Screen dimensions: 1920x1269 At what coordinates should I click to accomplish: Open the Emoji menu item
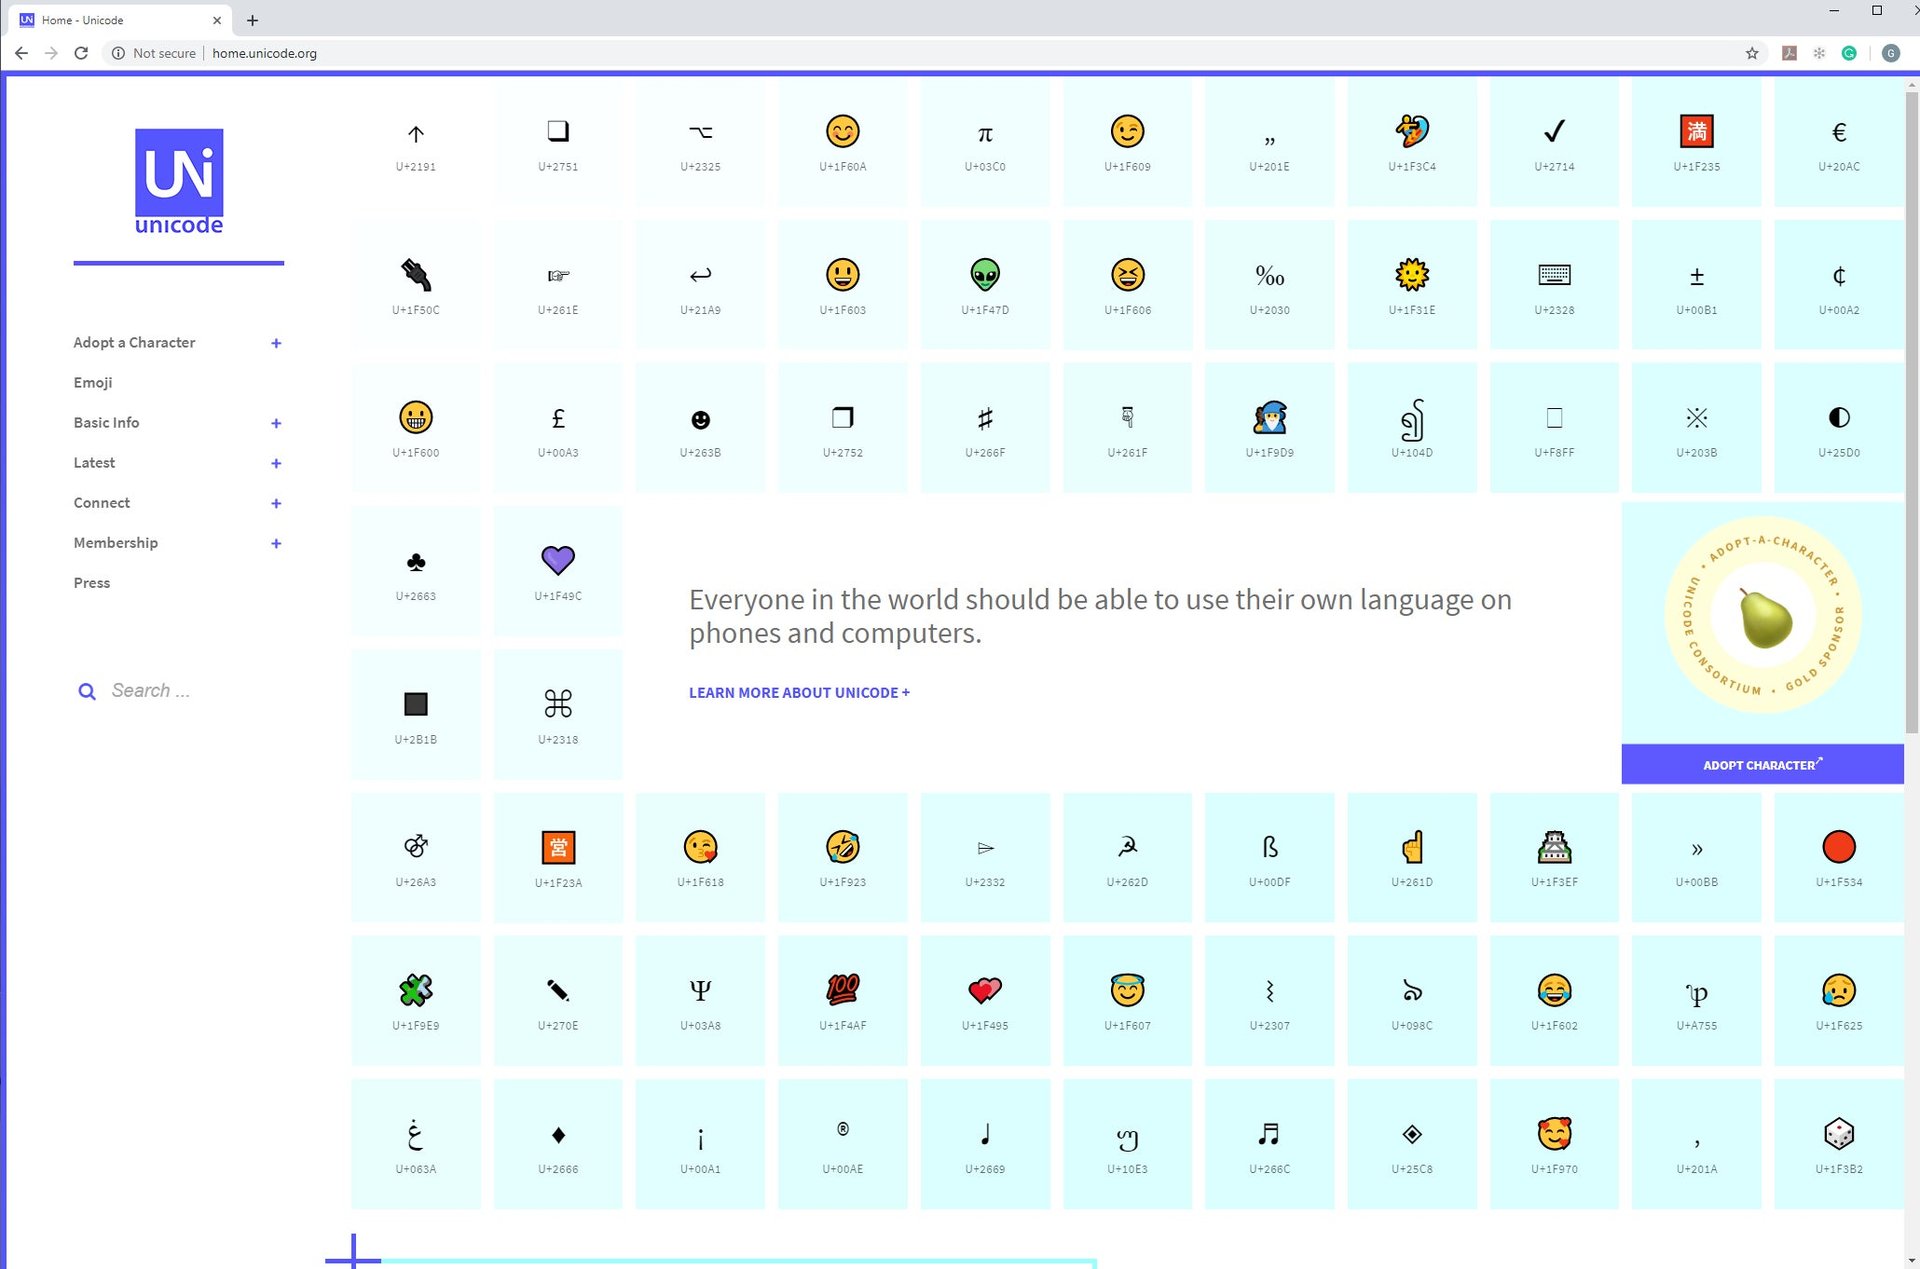pos(93,382)
